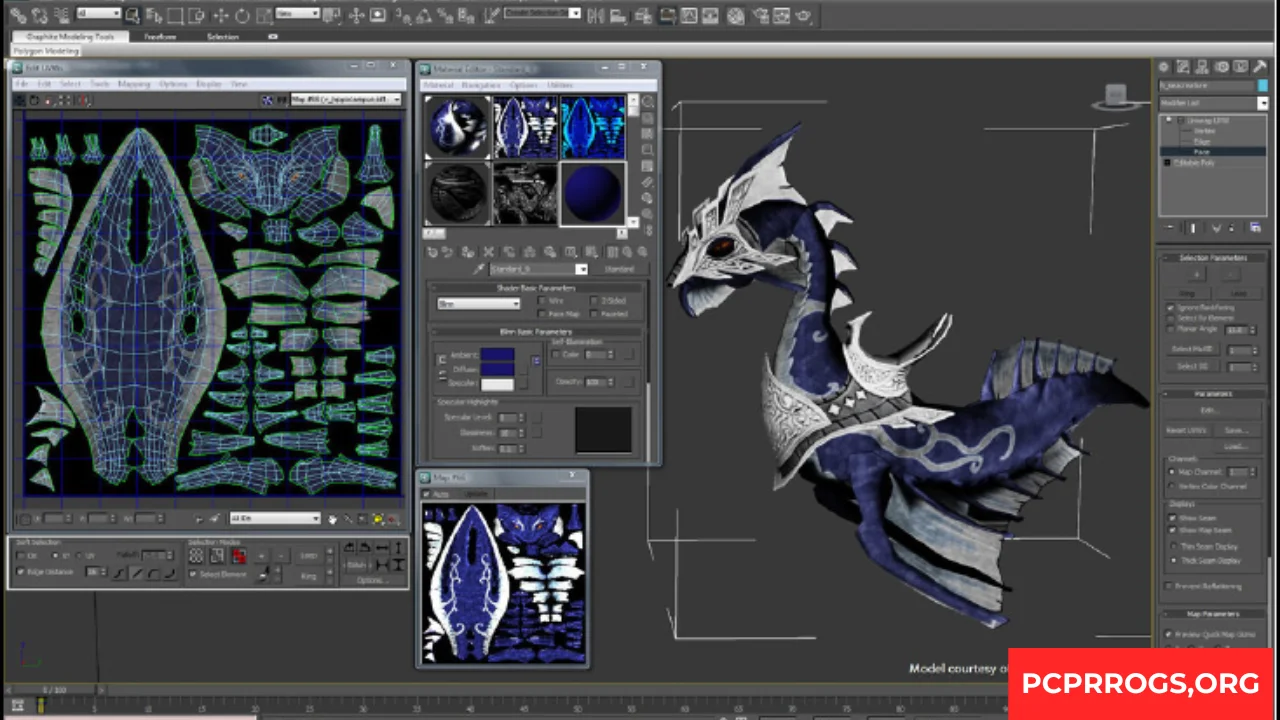Toggle Ignore Backfacing checkbox
The height and width of the screenshot is (720, 1280).
(1170, 307)
